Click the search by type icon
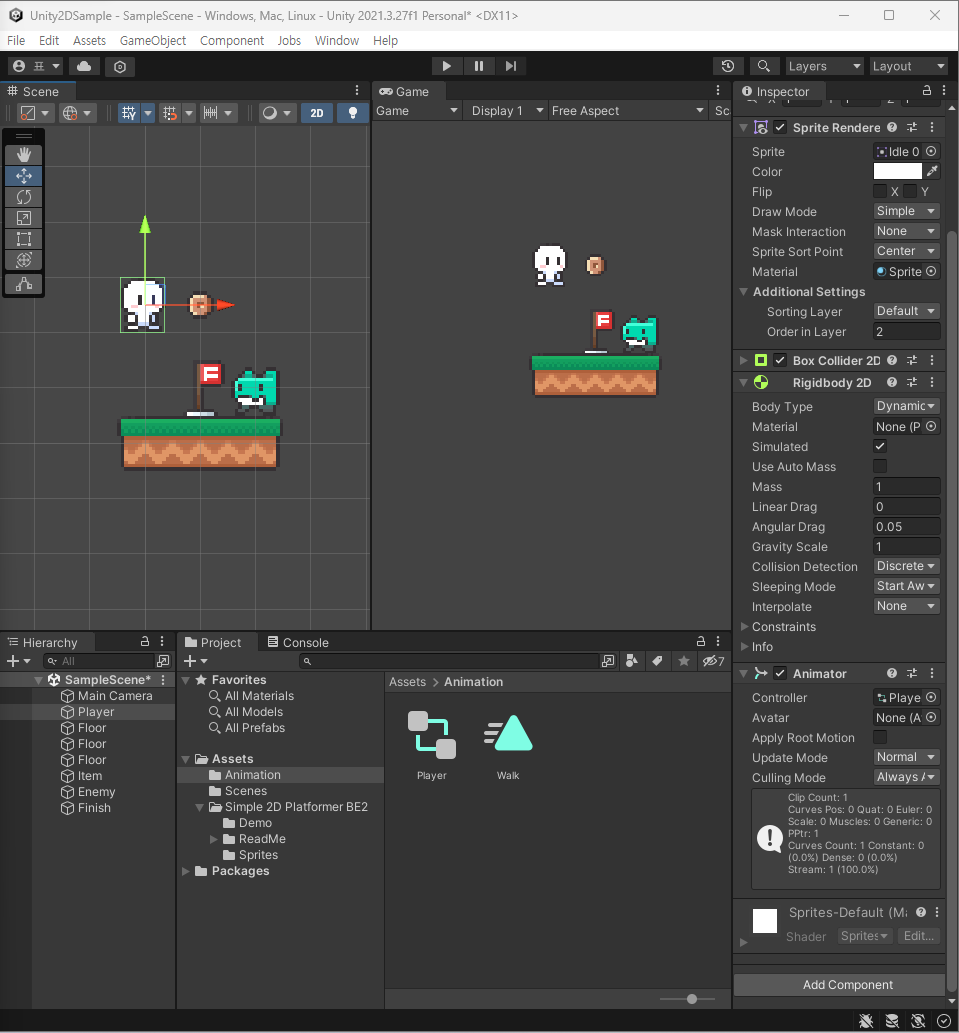The height and width of the screenshot is (1033, 959). pyautogui.click(x=631, y=661)
